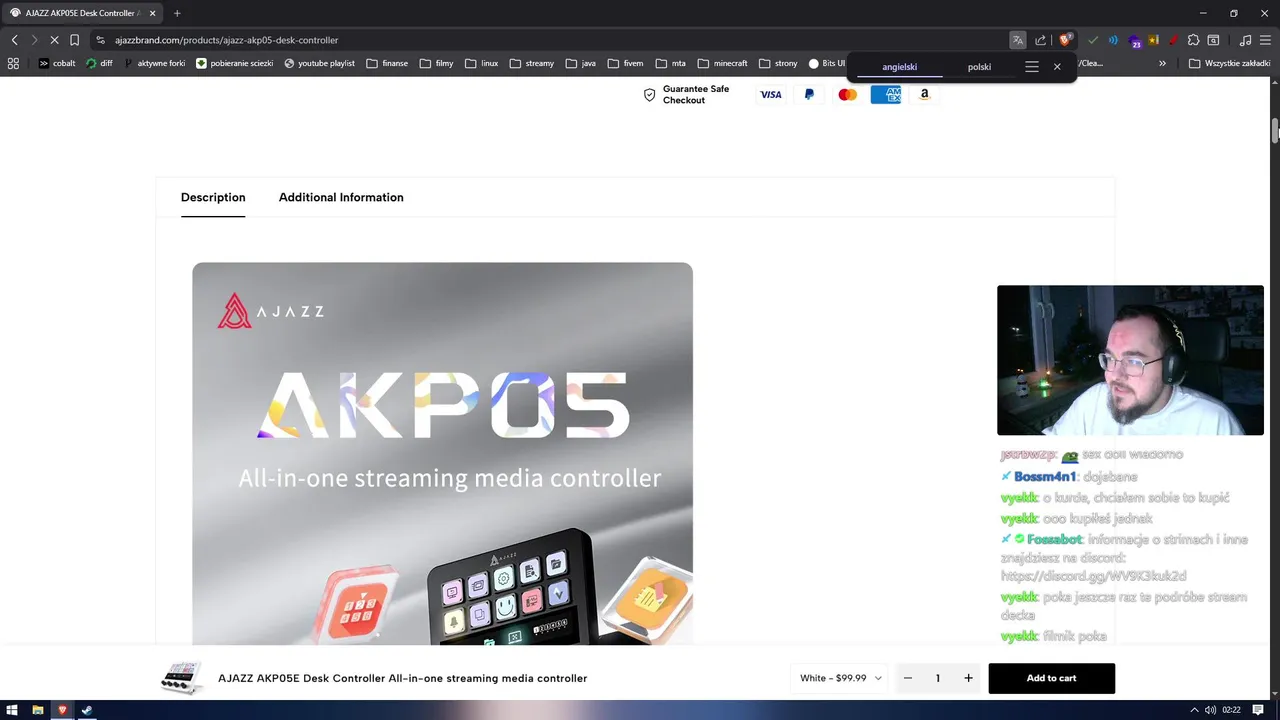
Task: Click the taskbar volume icon
Action: [x=1211, y=710]
